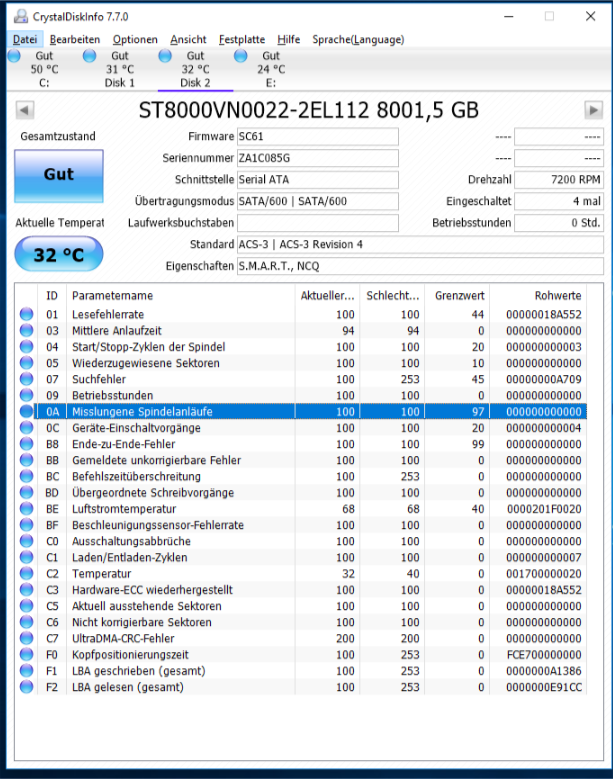Click the Gut overall health status button
This screenshot has height=779, width=613.
pos(59,176)
